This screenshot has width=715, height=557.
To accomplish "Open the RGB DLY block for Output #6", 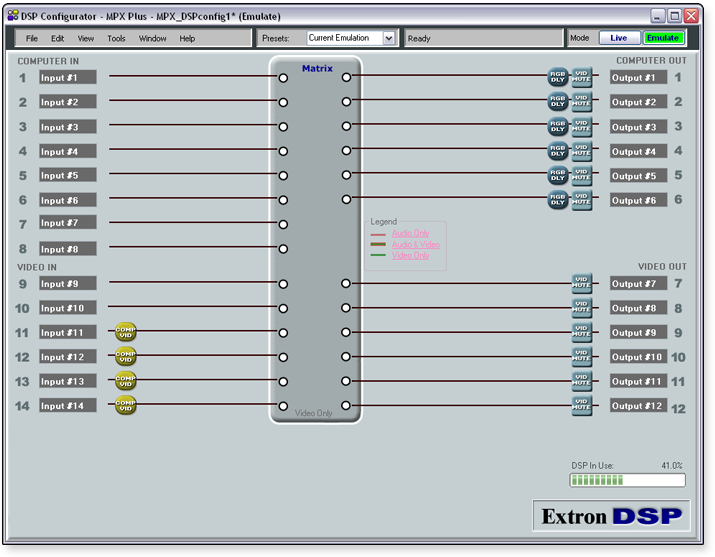I will [x=557, y=200].
